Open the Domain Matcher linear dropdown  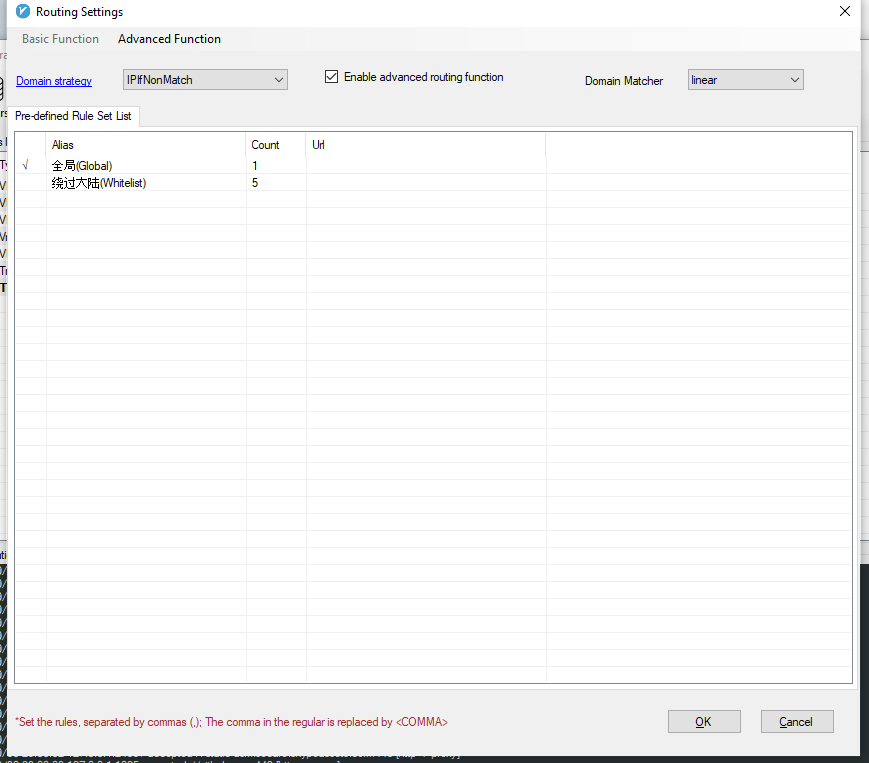click(745, 79)
